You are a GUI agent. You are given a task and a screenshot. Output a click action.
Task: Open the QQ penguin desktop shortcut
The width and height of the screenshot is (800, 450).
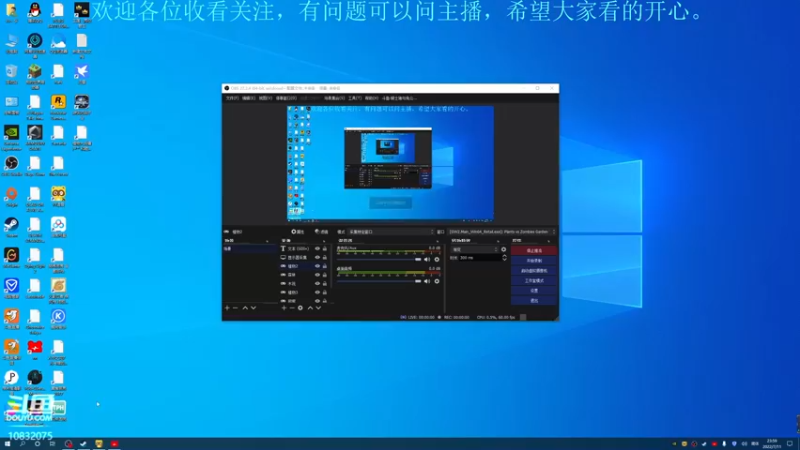click(35, 10)
